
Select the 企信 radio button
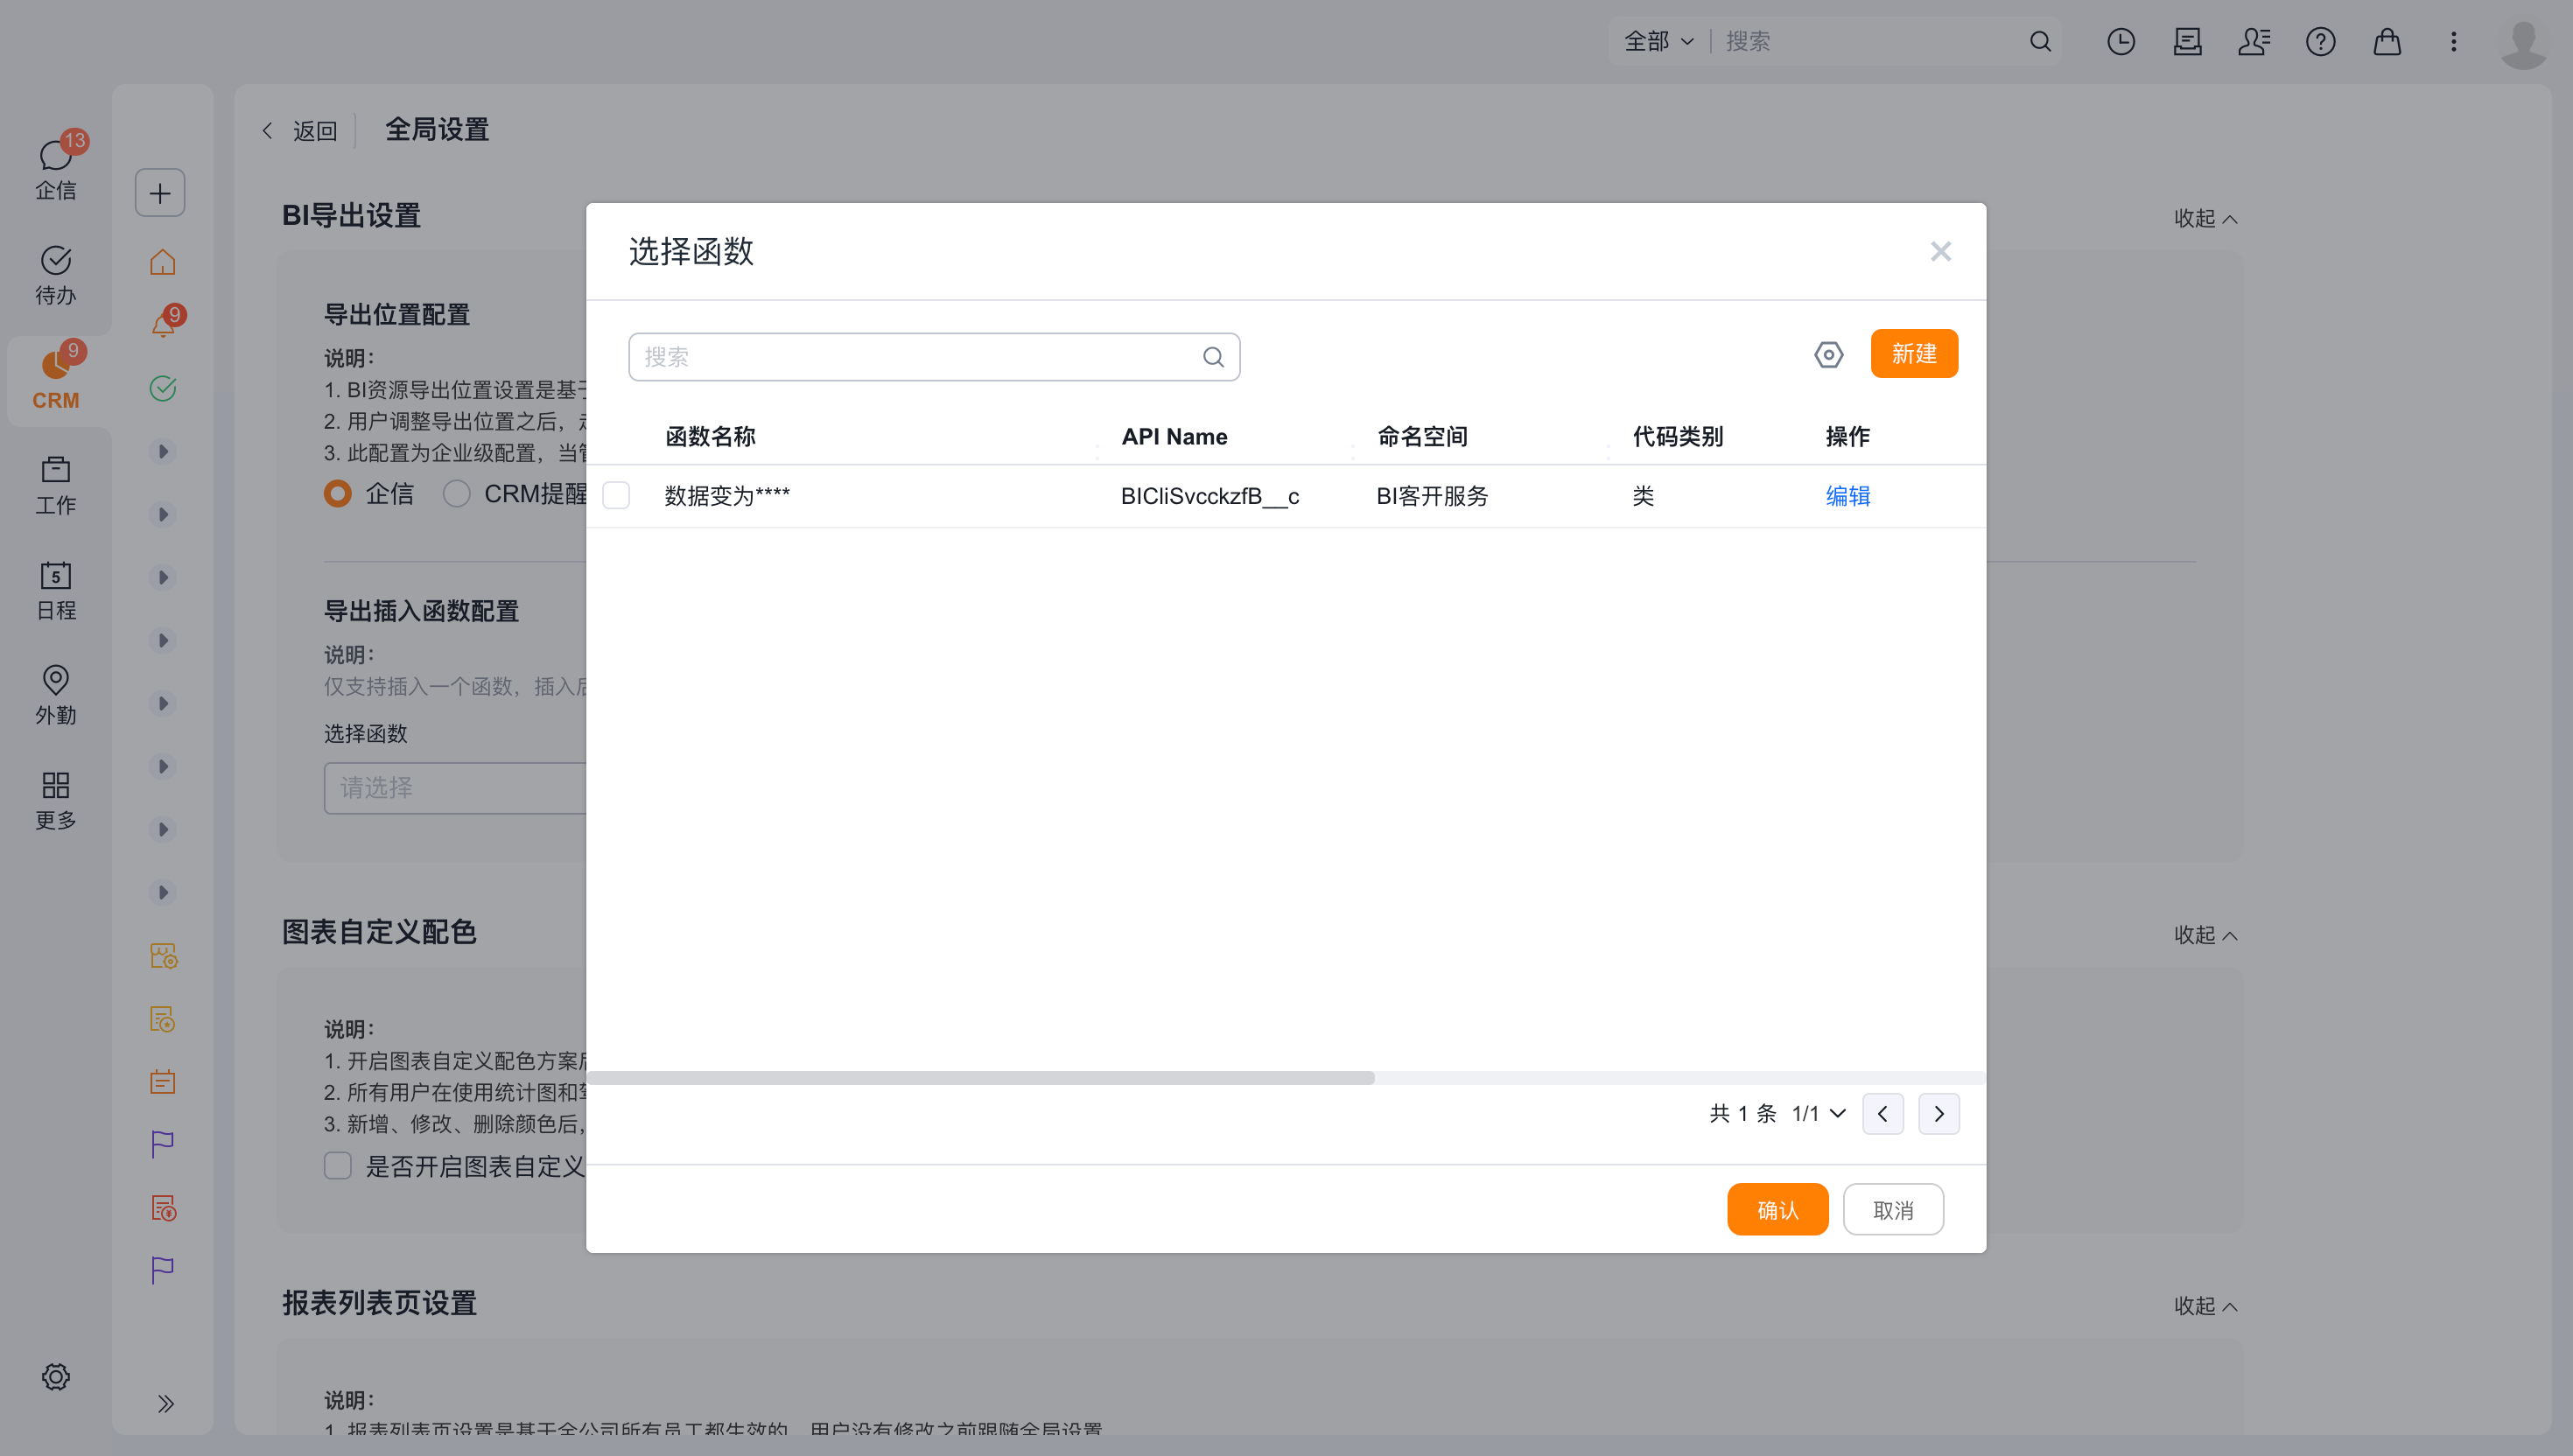tap(338, 493)
